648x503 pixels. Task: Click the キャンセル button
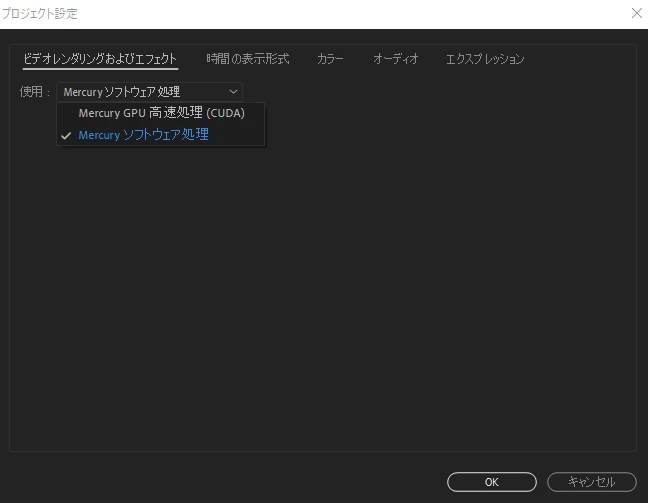pyautogui.click(x=591, y=482)
